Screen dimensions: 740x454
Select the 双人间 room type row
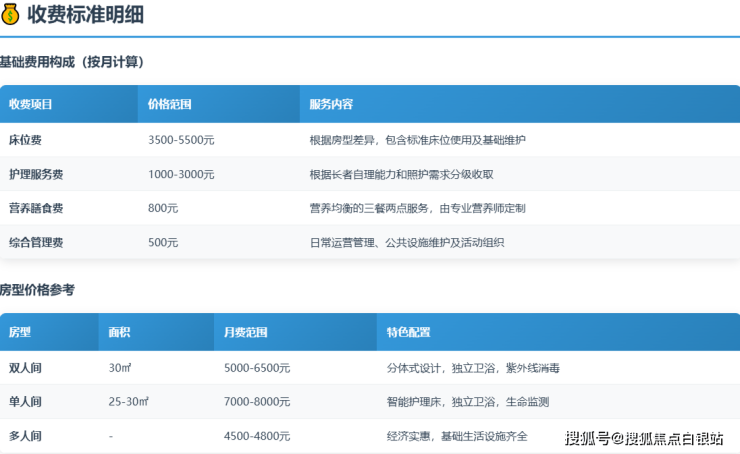(x=25, y=368)
